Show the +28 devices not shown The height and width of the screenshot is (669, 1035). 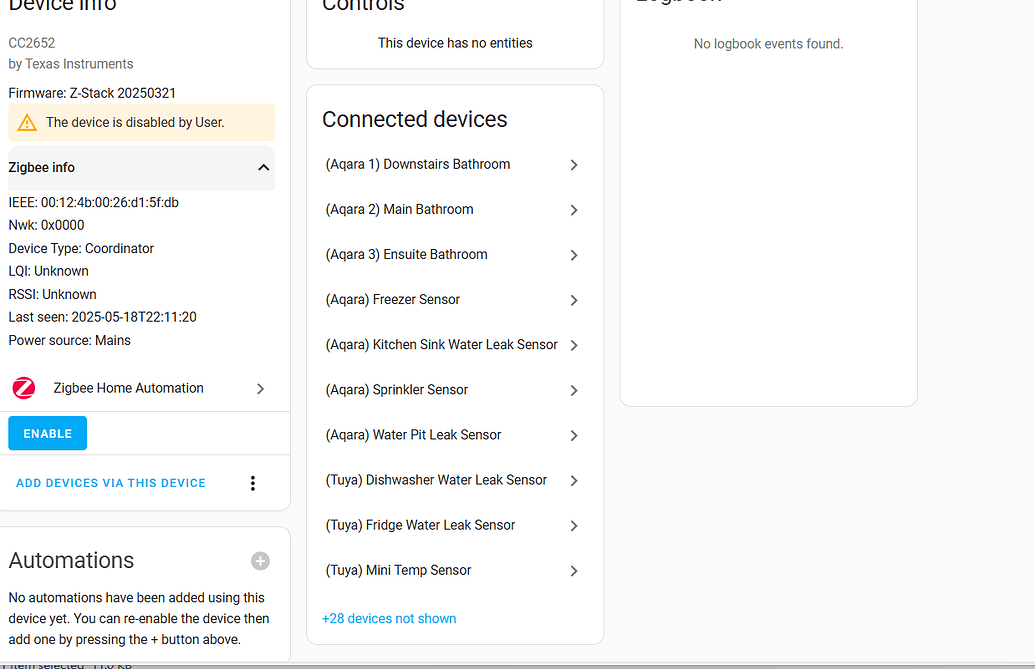click(x=389, y=618)
